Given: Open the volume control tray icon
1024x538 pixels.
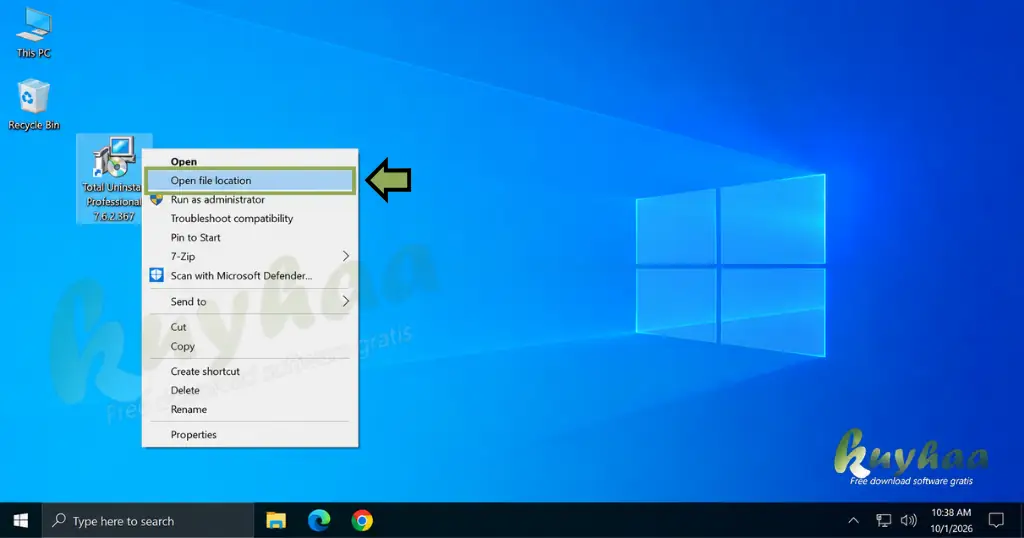Looking at the screenshot, I should tap(908, 520).
